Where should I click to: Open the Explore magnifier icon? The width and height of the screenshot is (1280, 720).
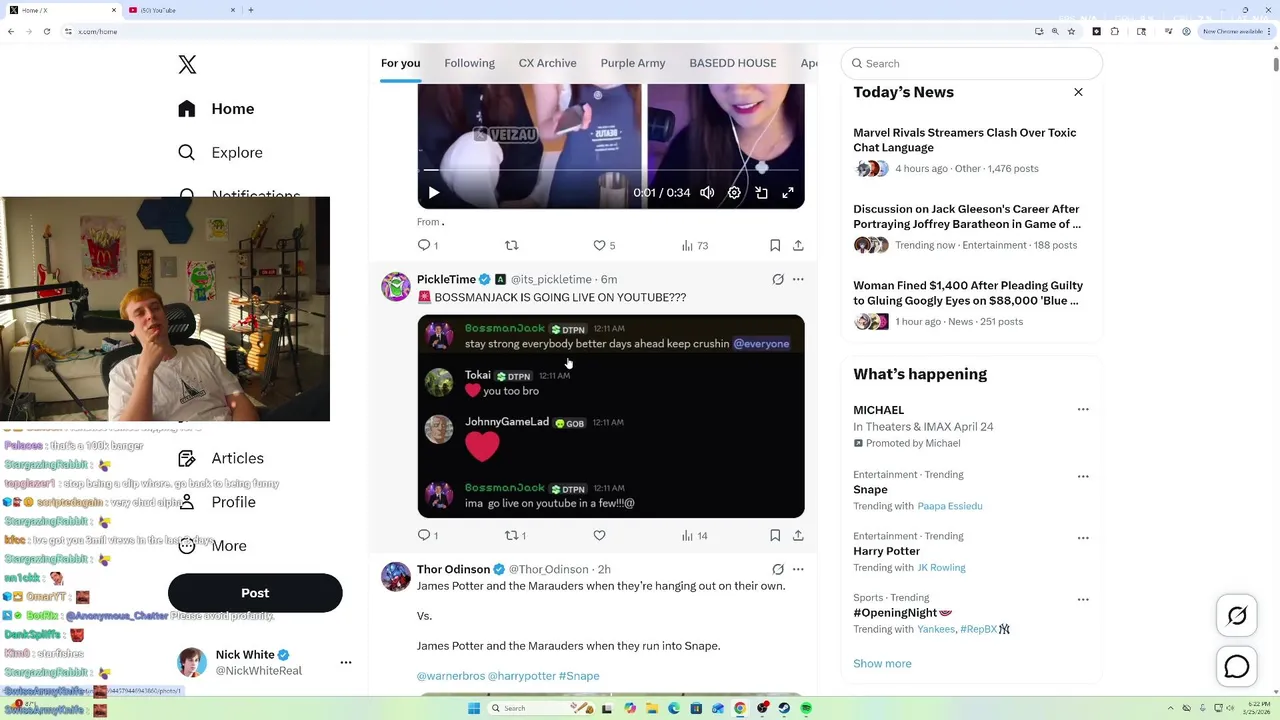click(187, 153)
